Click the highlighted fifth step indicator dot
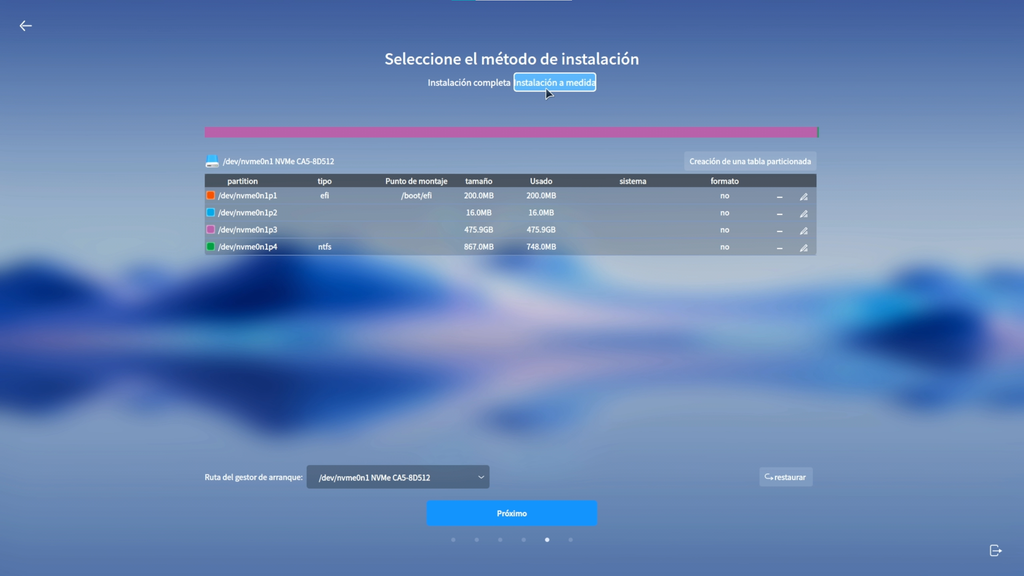 (x=547, y=540)
